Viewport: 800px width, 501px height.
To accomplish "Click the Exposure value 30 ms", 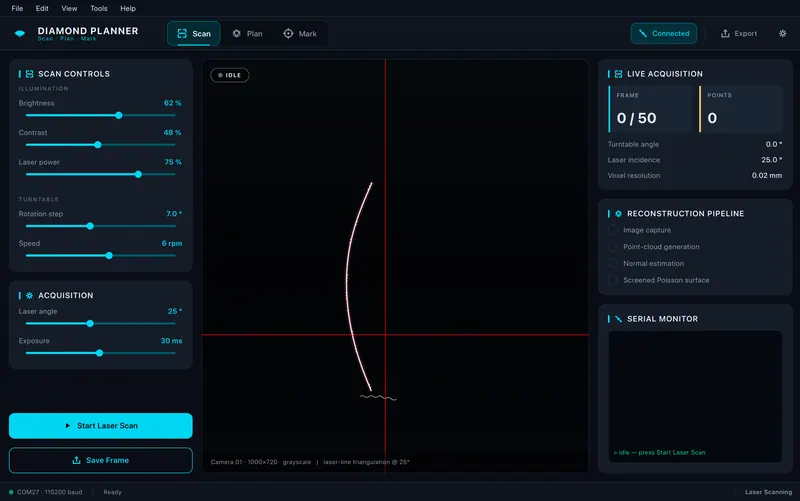I will pyautogui.click(x=171, y=341).
